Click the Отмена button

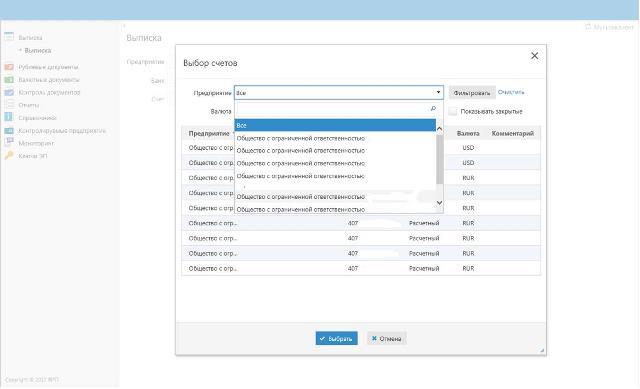(x=386, y=338)
